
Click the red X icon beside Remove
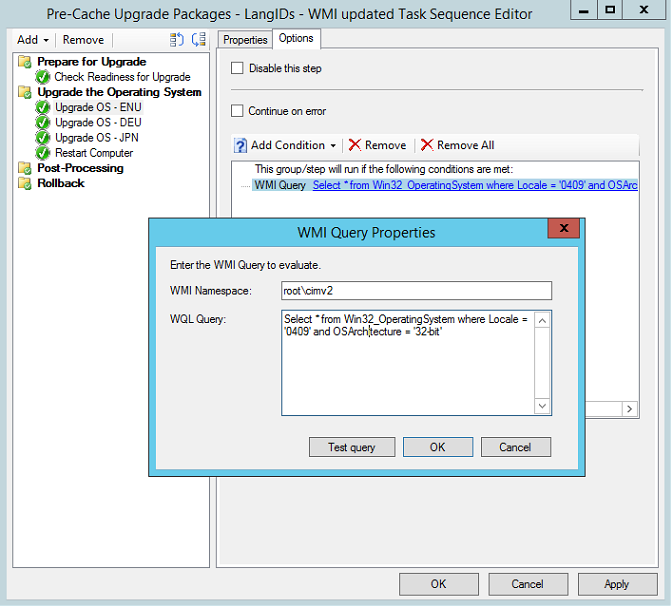pos(355,145)
